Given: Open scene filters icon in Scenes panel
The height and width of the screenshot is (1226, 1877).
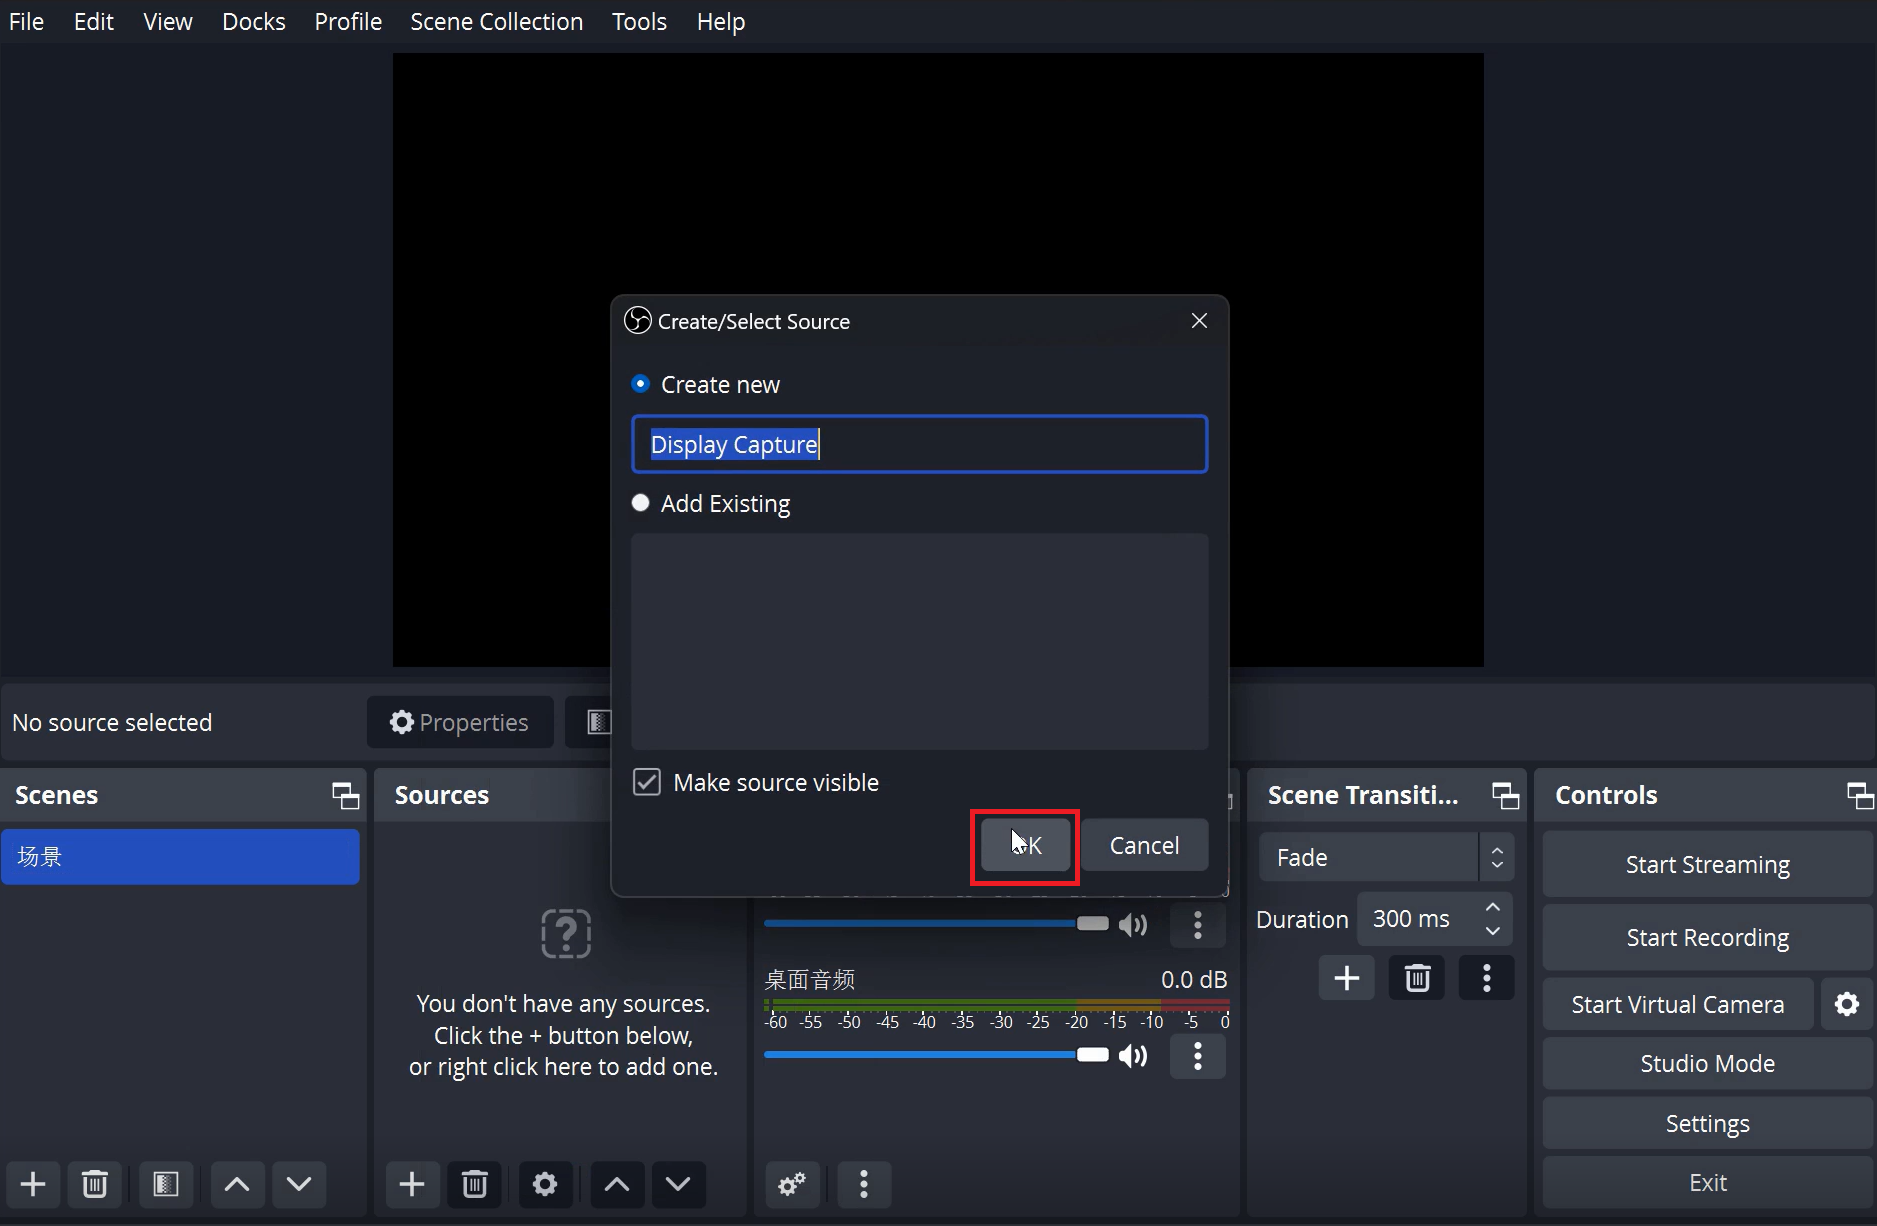Looking at the screenshot, I should (x=166, y=1184).
